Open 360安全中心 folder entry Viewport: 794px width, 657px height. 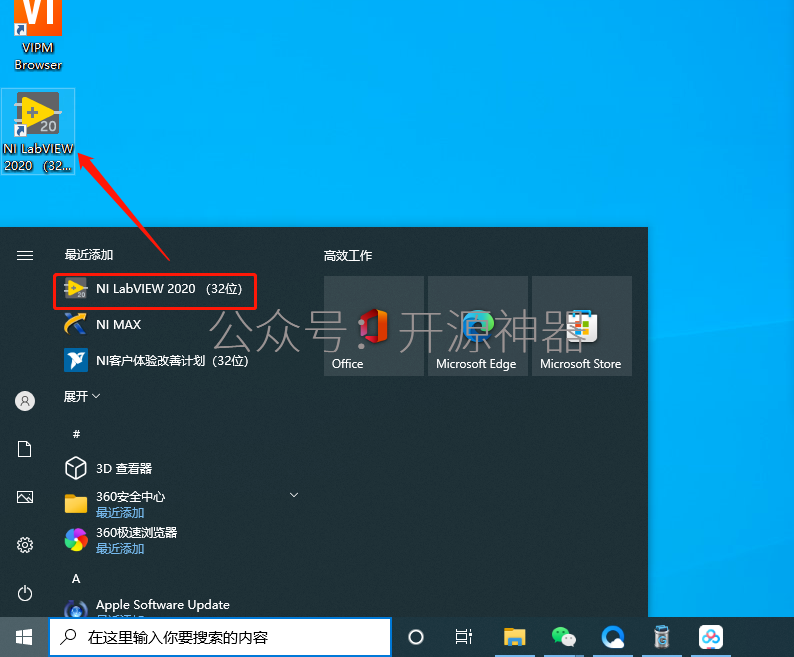pyautogui.click(x=131, y=504)
